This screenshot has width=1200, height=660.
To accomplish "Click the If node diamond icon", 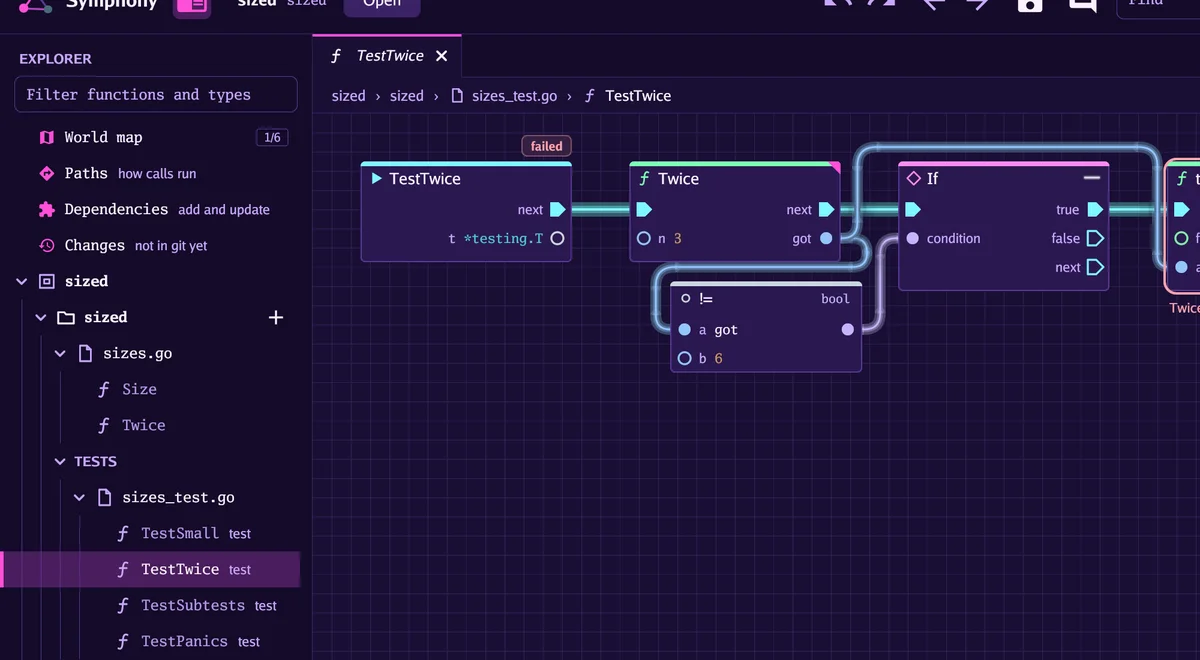I will coord(913,179).
